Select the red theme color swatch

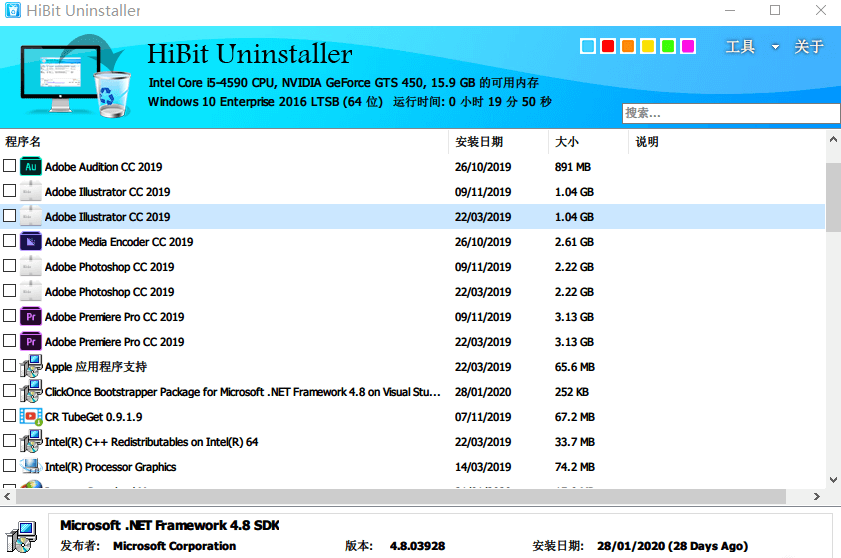[608, 46]
